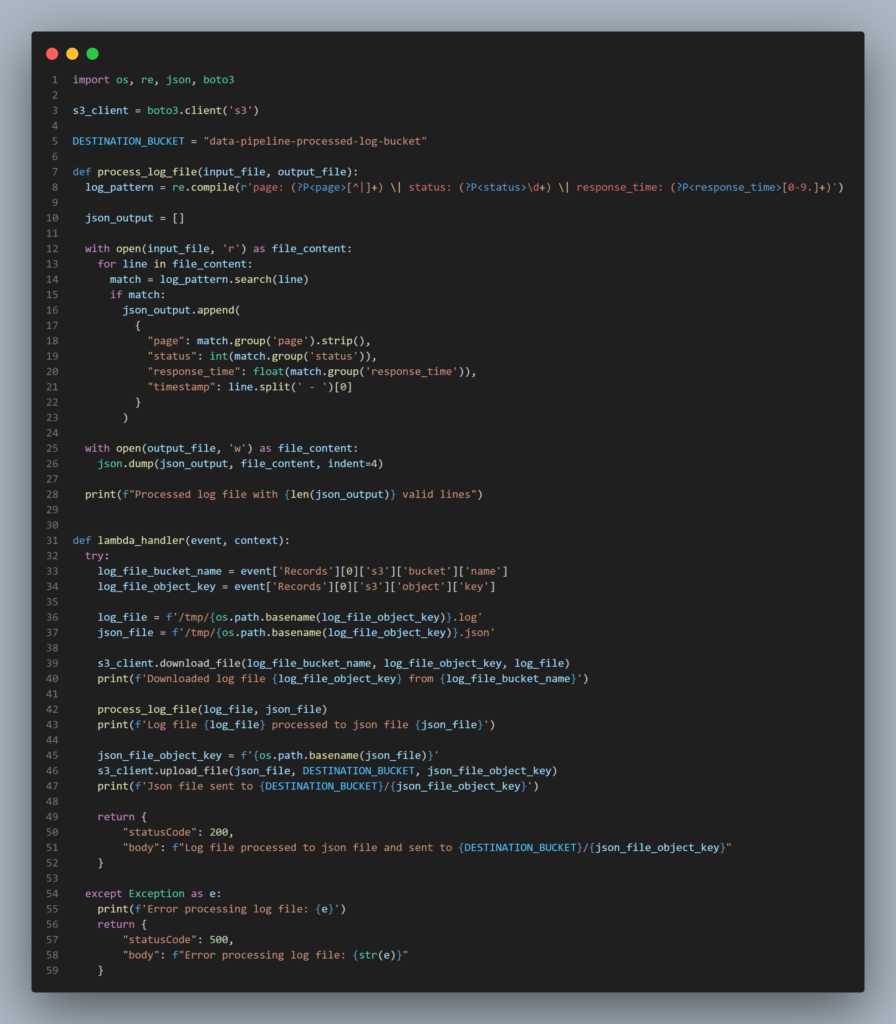Click the "s3_client.download_file(" call line

point(334,663)
